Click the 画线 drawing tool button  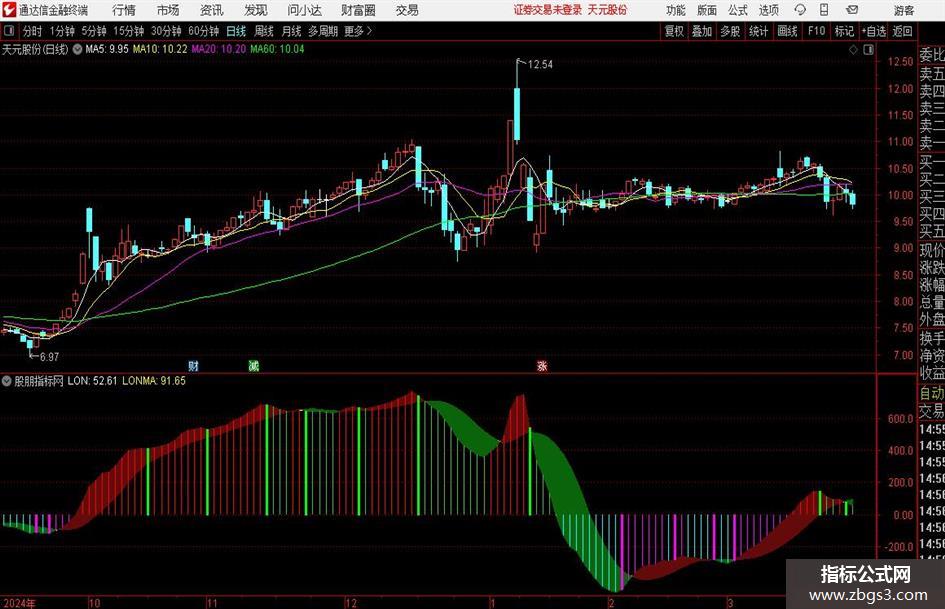pos(787,31)
